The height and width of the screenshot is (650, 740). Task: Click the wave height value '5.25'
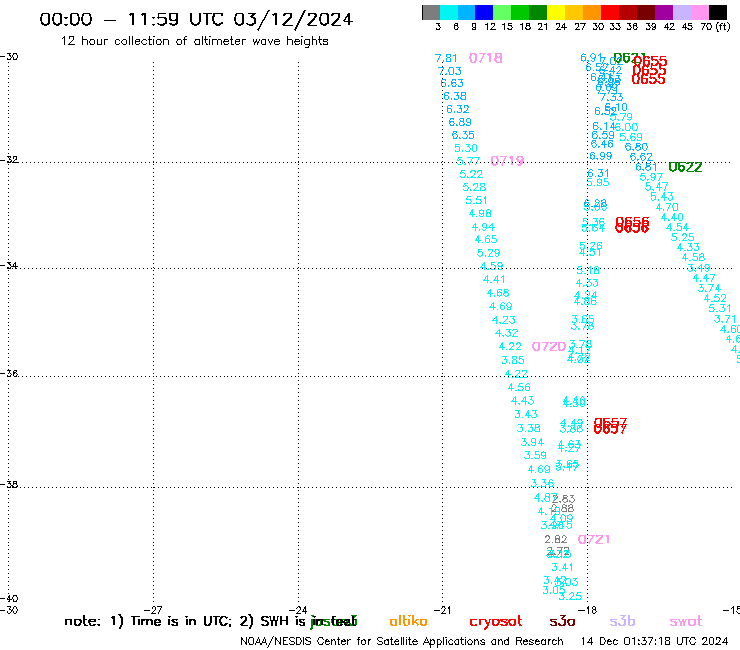click(x=682, y=237)
